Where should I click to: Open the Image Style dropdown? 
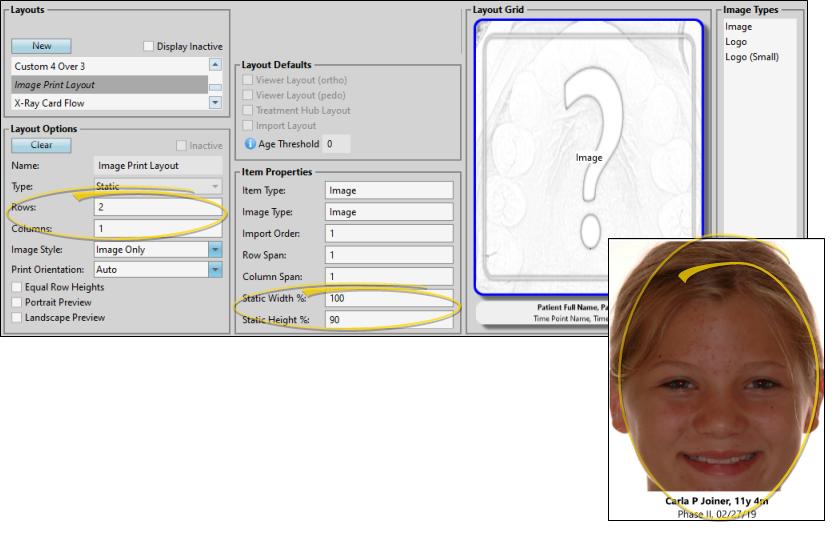(x=215, y=250)
